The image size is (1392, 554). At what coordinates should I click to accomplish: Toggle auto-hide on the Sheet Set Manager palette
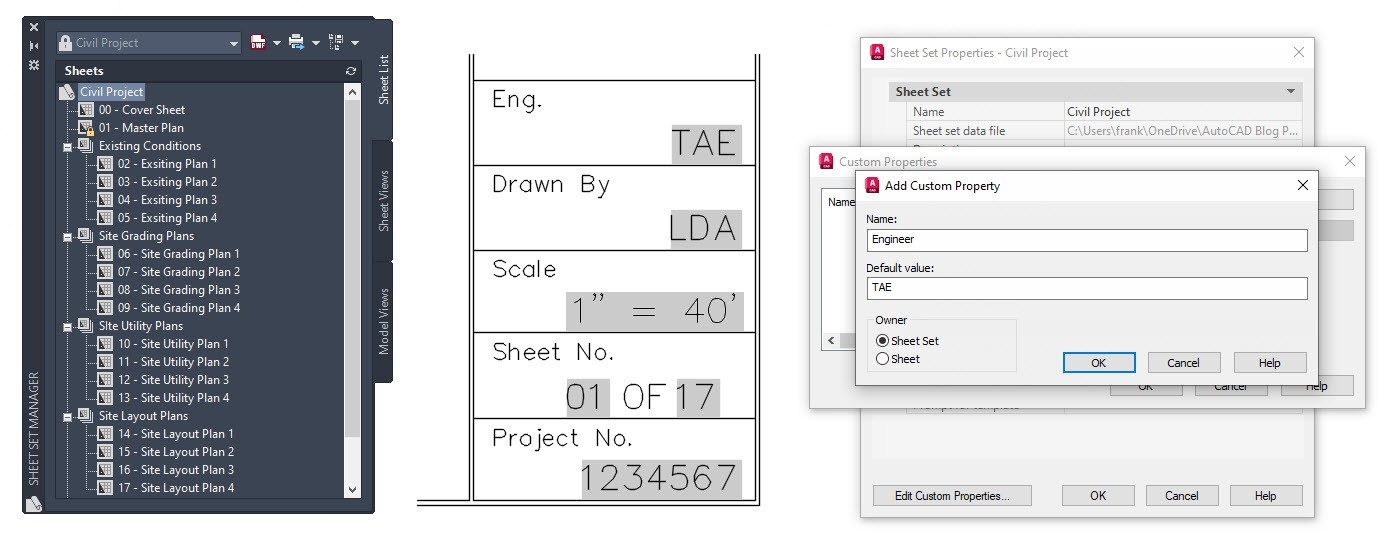pos(34,45)
